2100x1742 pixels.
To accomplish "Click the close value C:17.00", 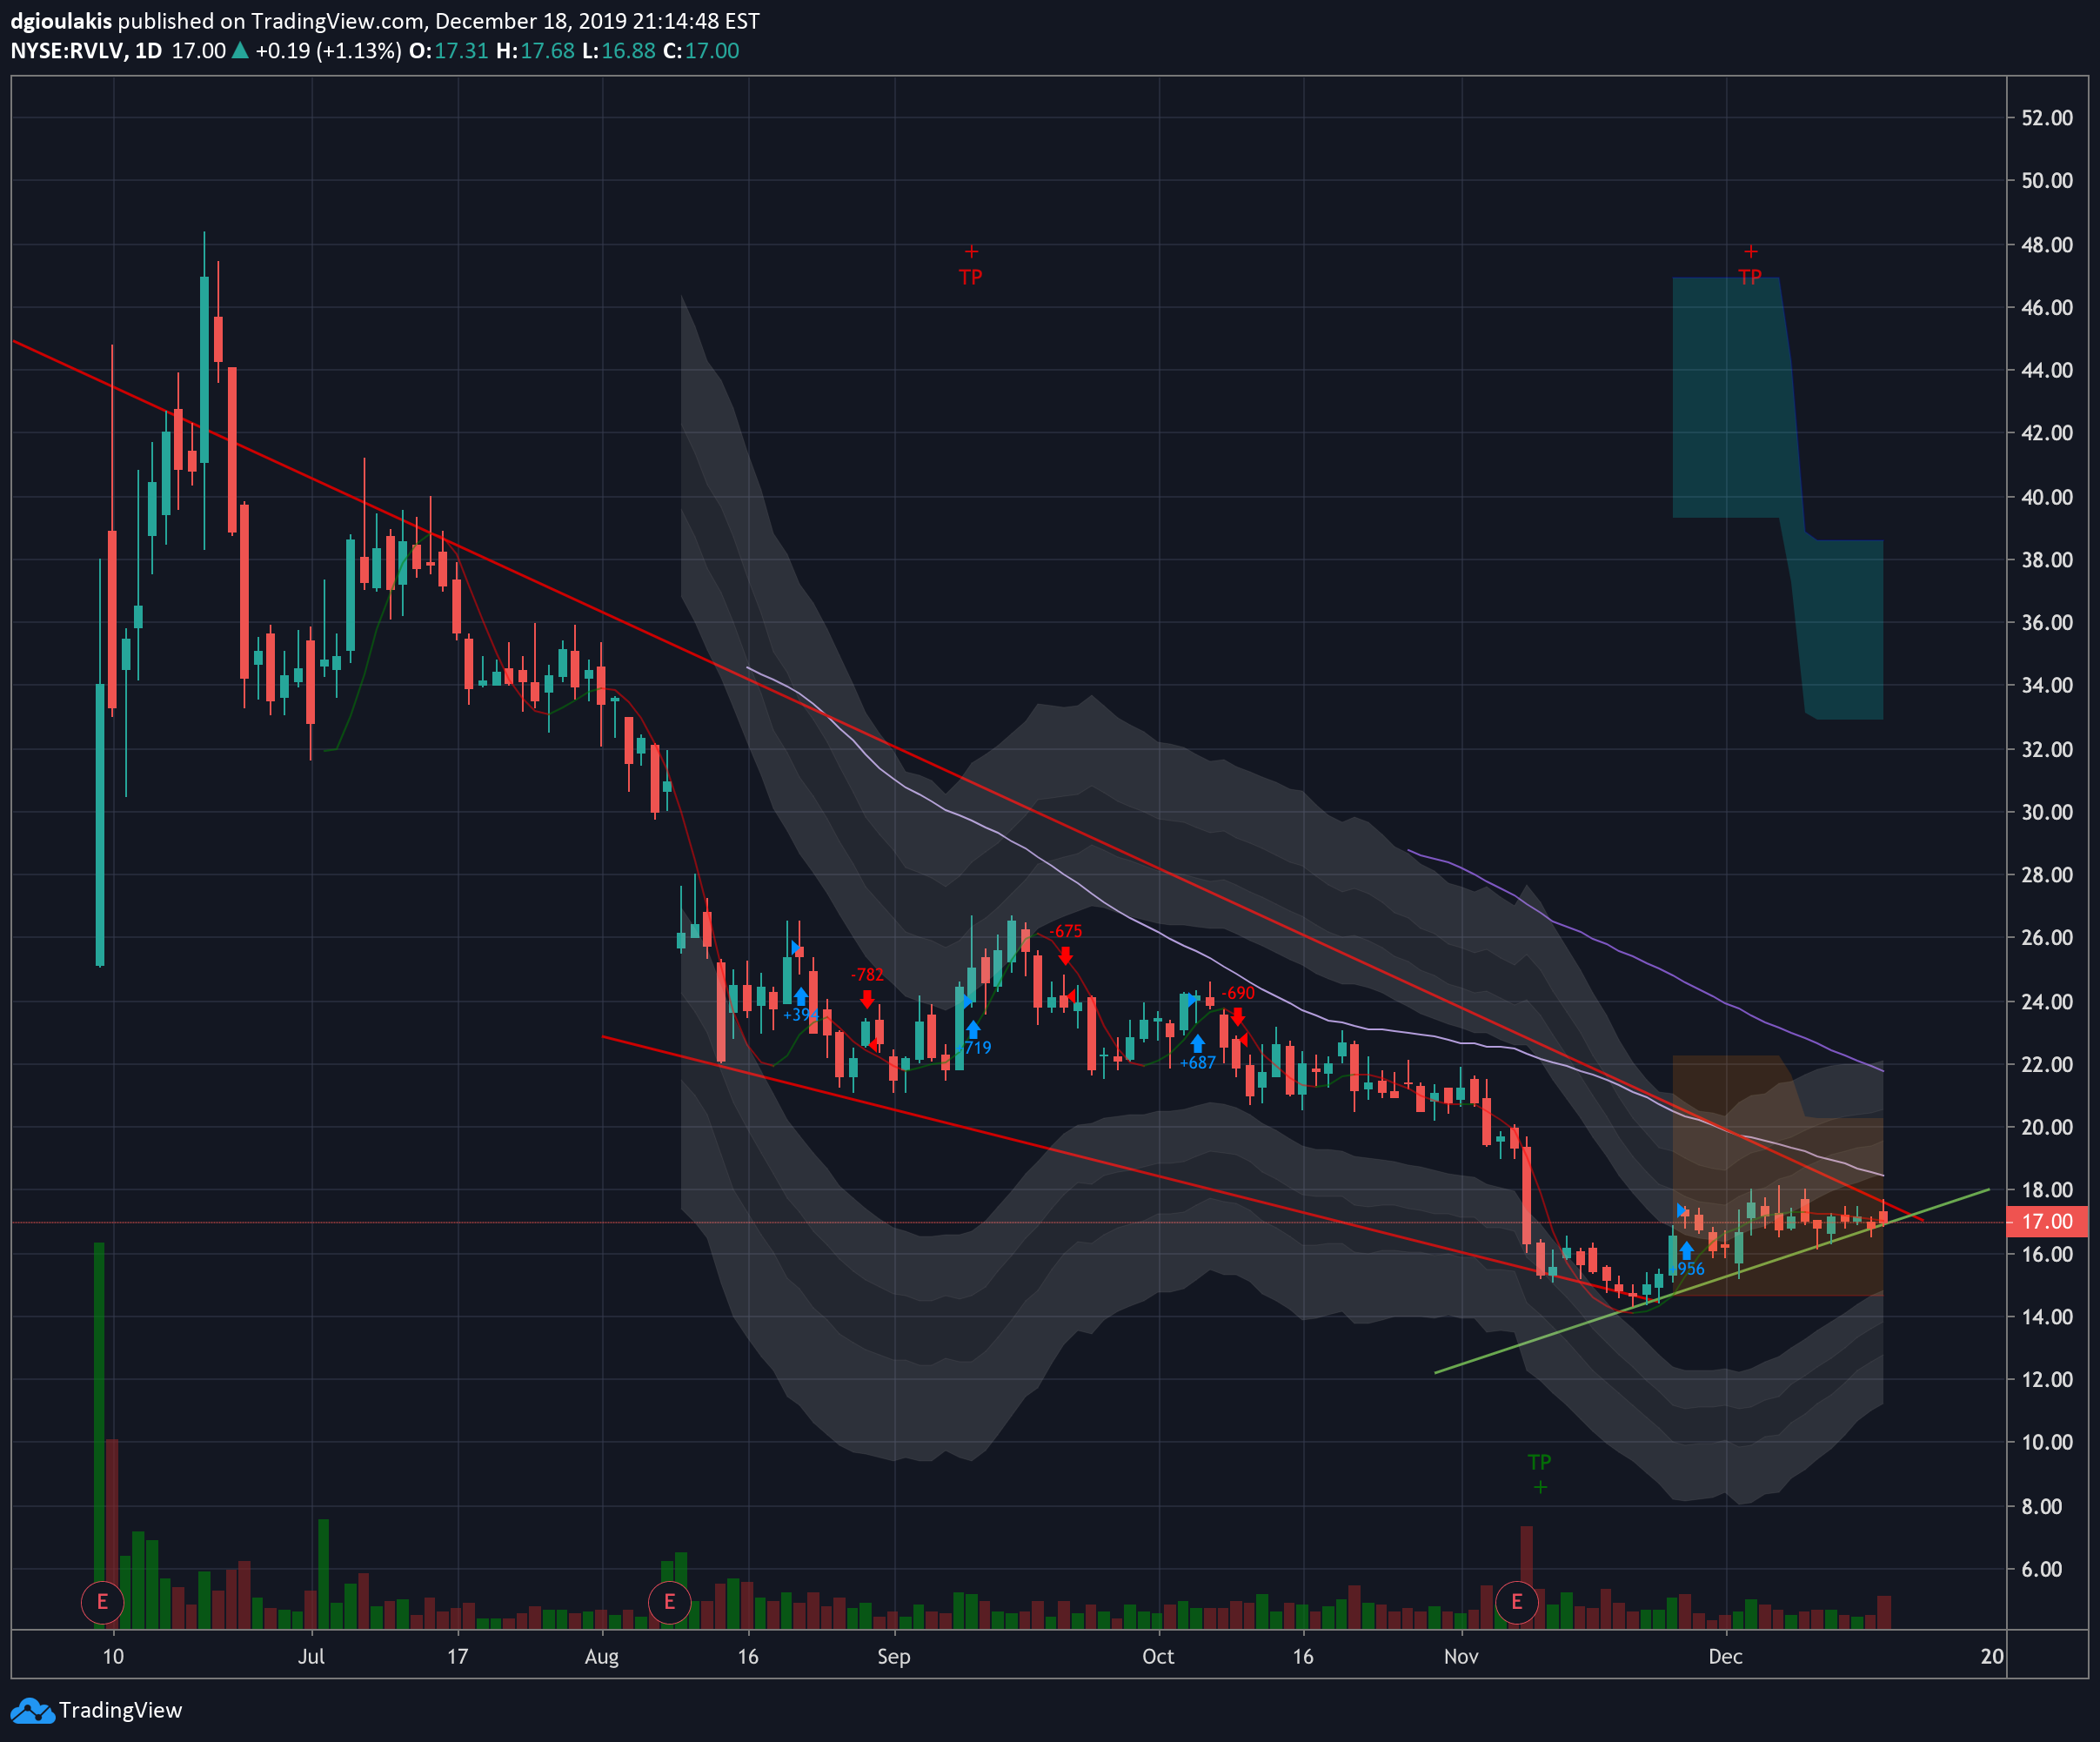I will 701,51.
